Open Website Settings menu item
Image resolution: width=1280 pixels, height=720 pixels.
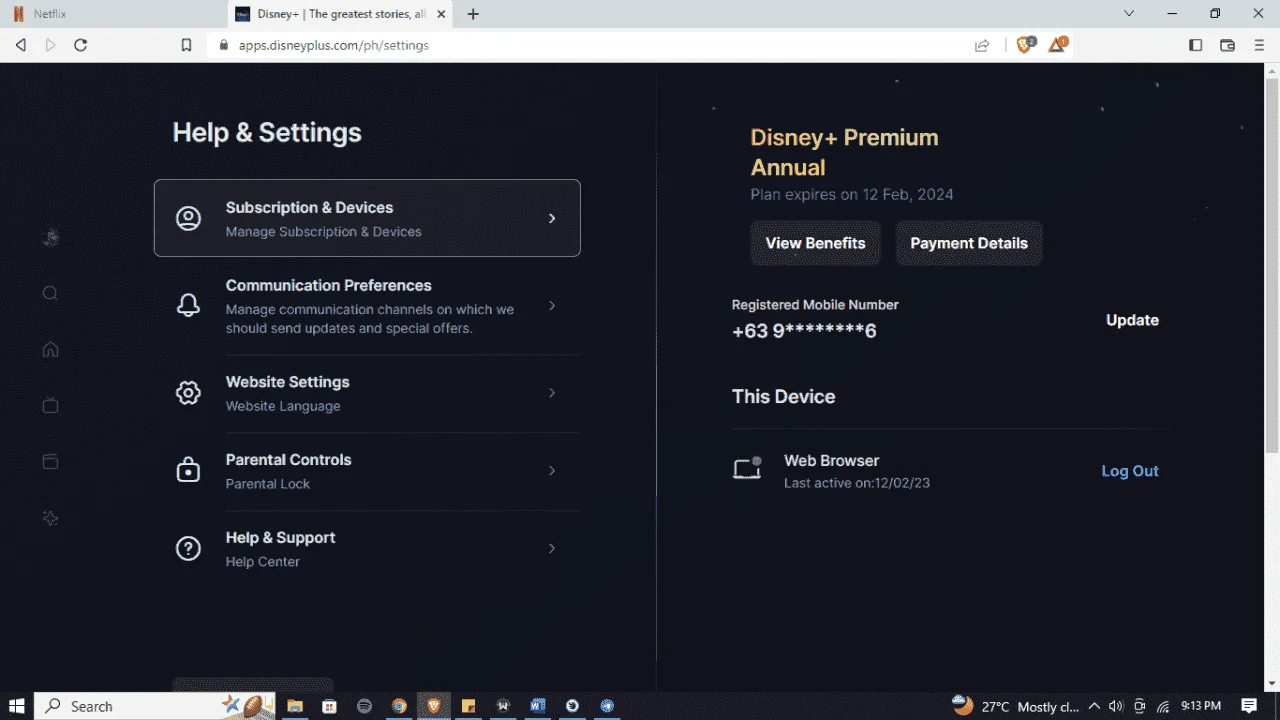click(367, 393)
